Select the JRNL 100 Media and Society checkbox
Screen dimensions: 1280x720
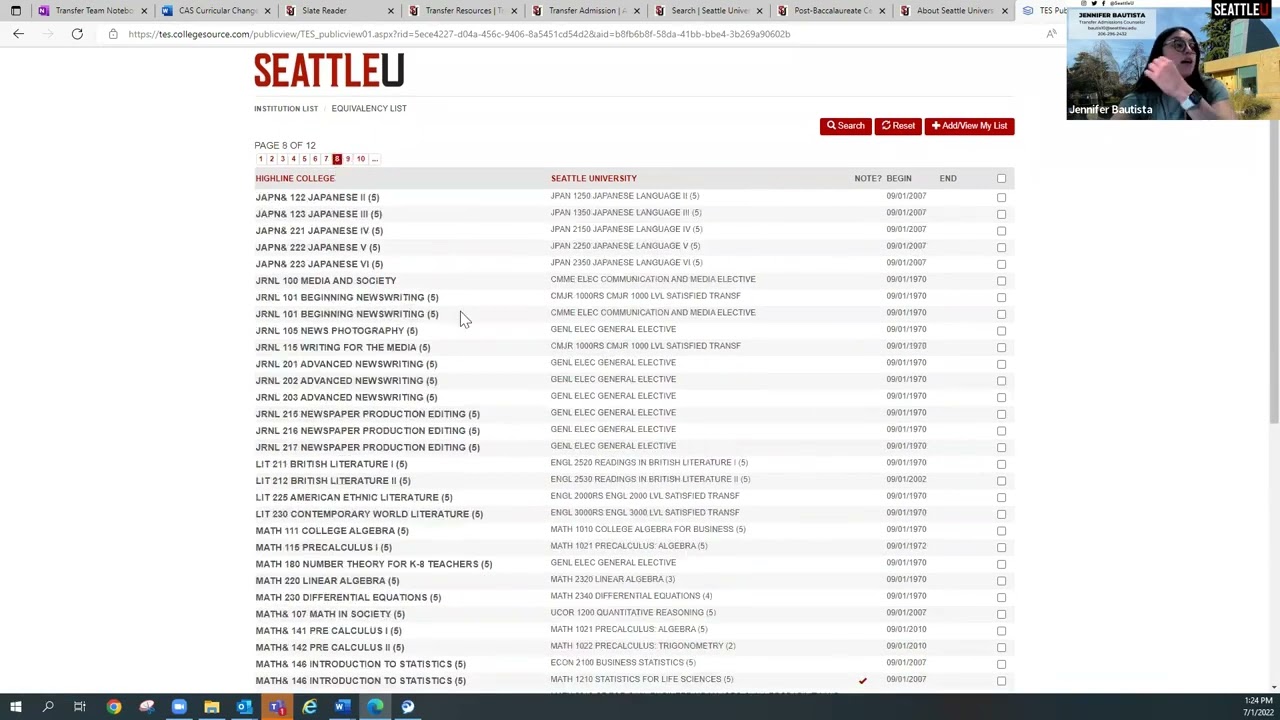pyautogui.click(x=1001, y=281)
